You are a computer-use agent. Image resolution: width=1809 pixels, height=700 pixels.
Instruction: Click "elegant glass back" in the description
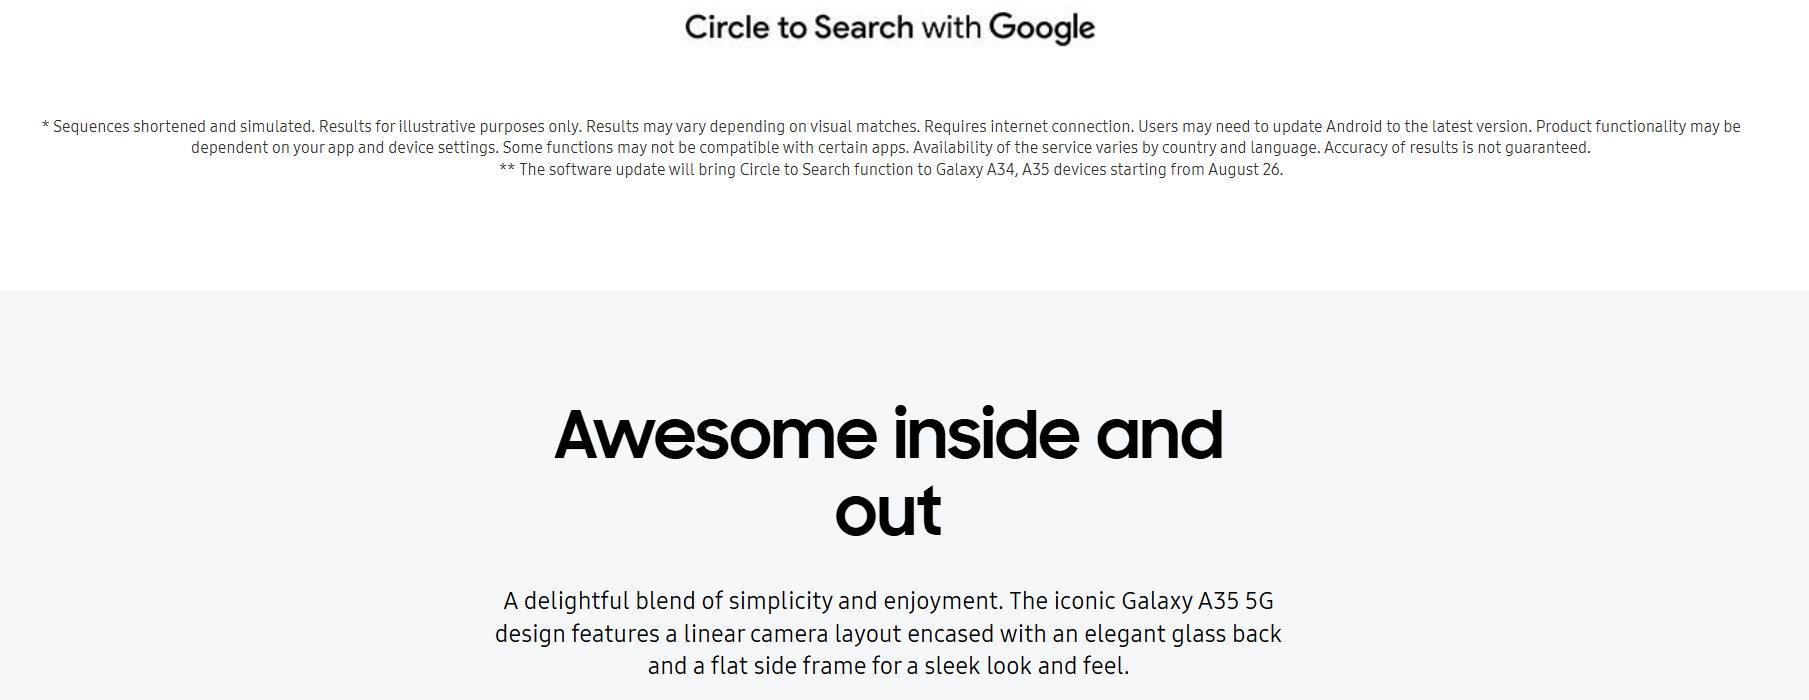pyautogui.click(x=1183, y=634)
